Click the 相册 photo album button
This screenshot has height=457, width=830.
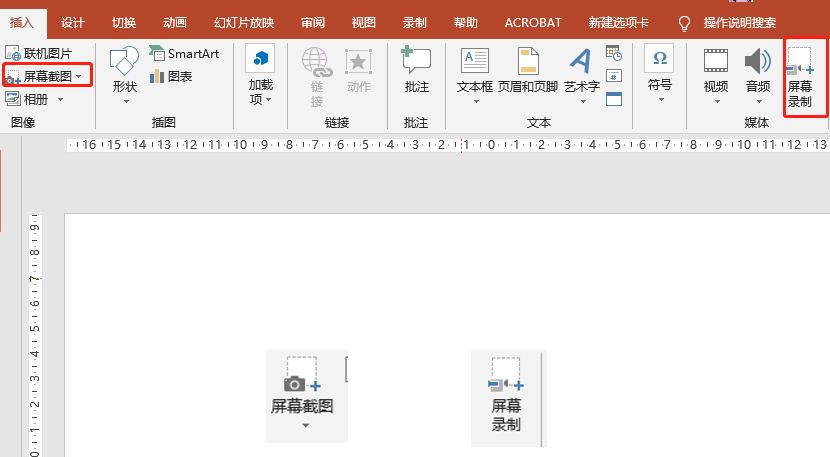[28, 99]
